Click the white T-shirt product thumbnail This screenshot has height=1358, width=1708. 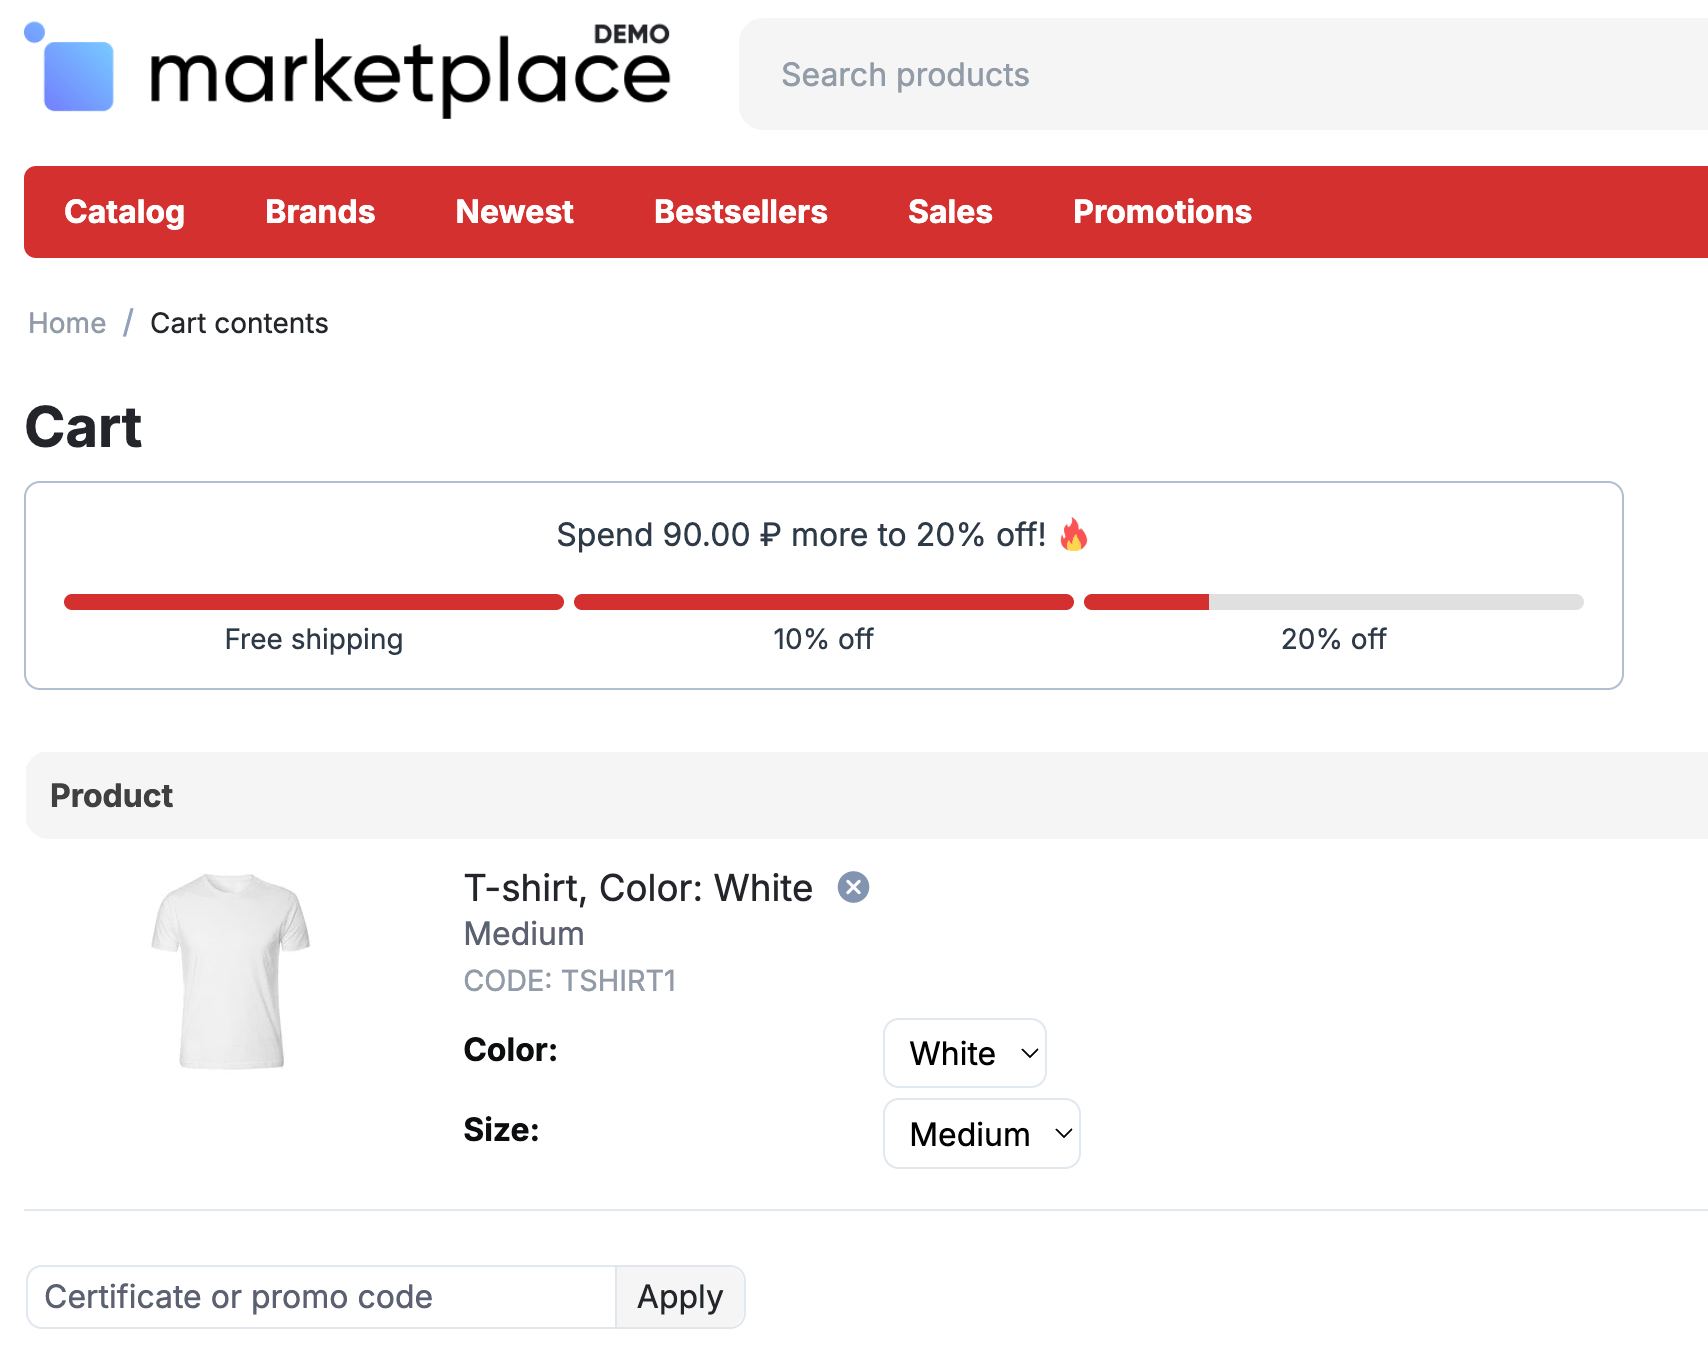[231, 970]
